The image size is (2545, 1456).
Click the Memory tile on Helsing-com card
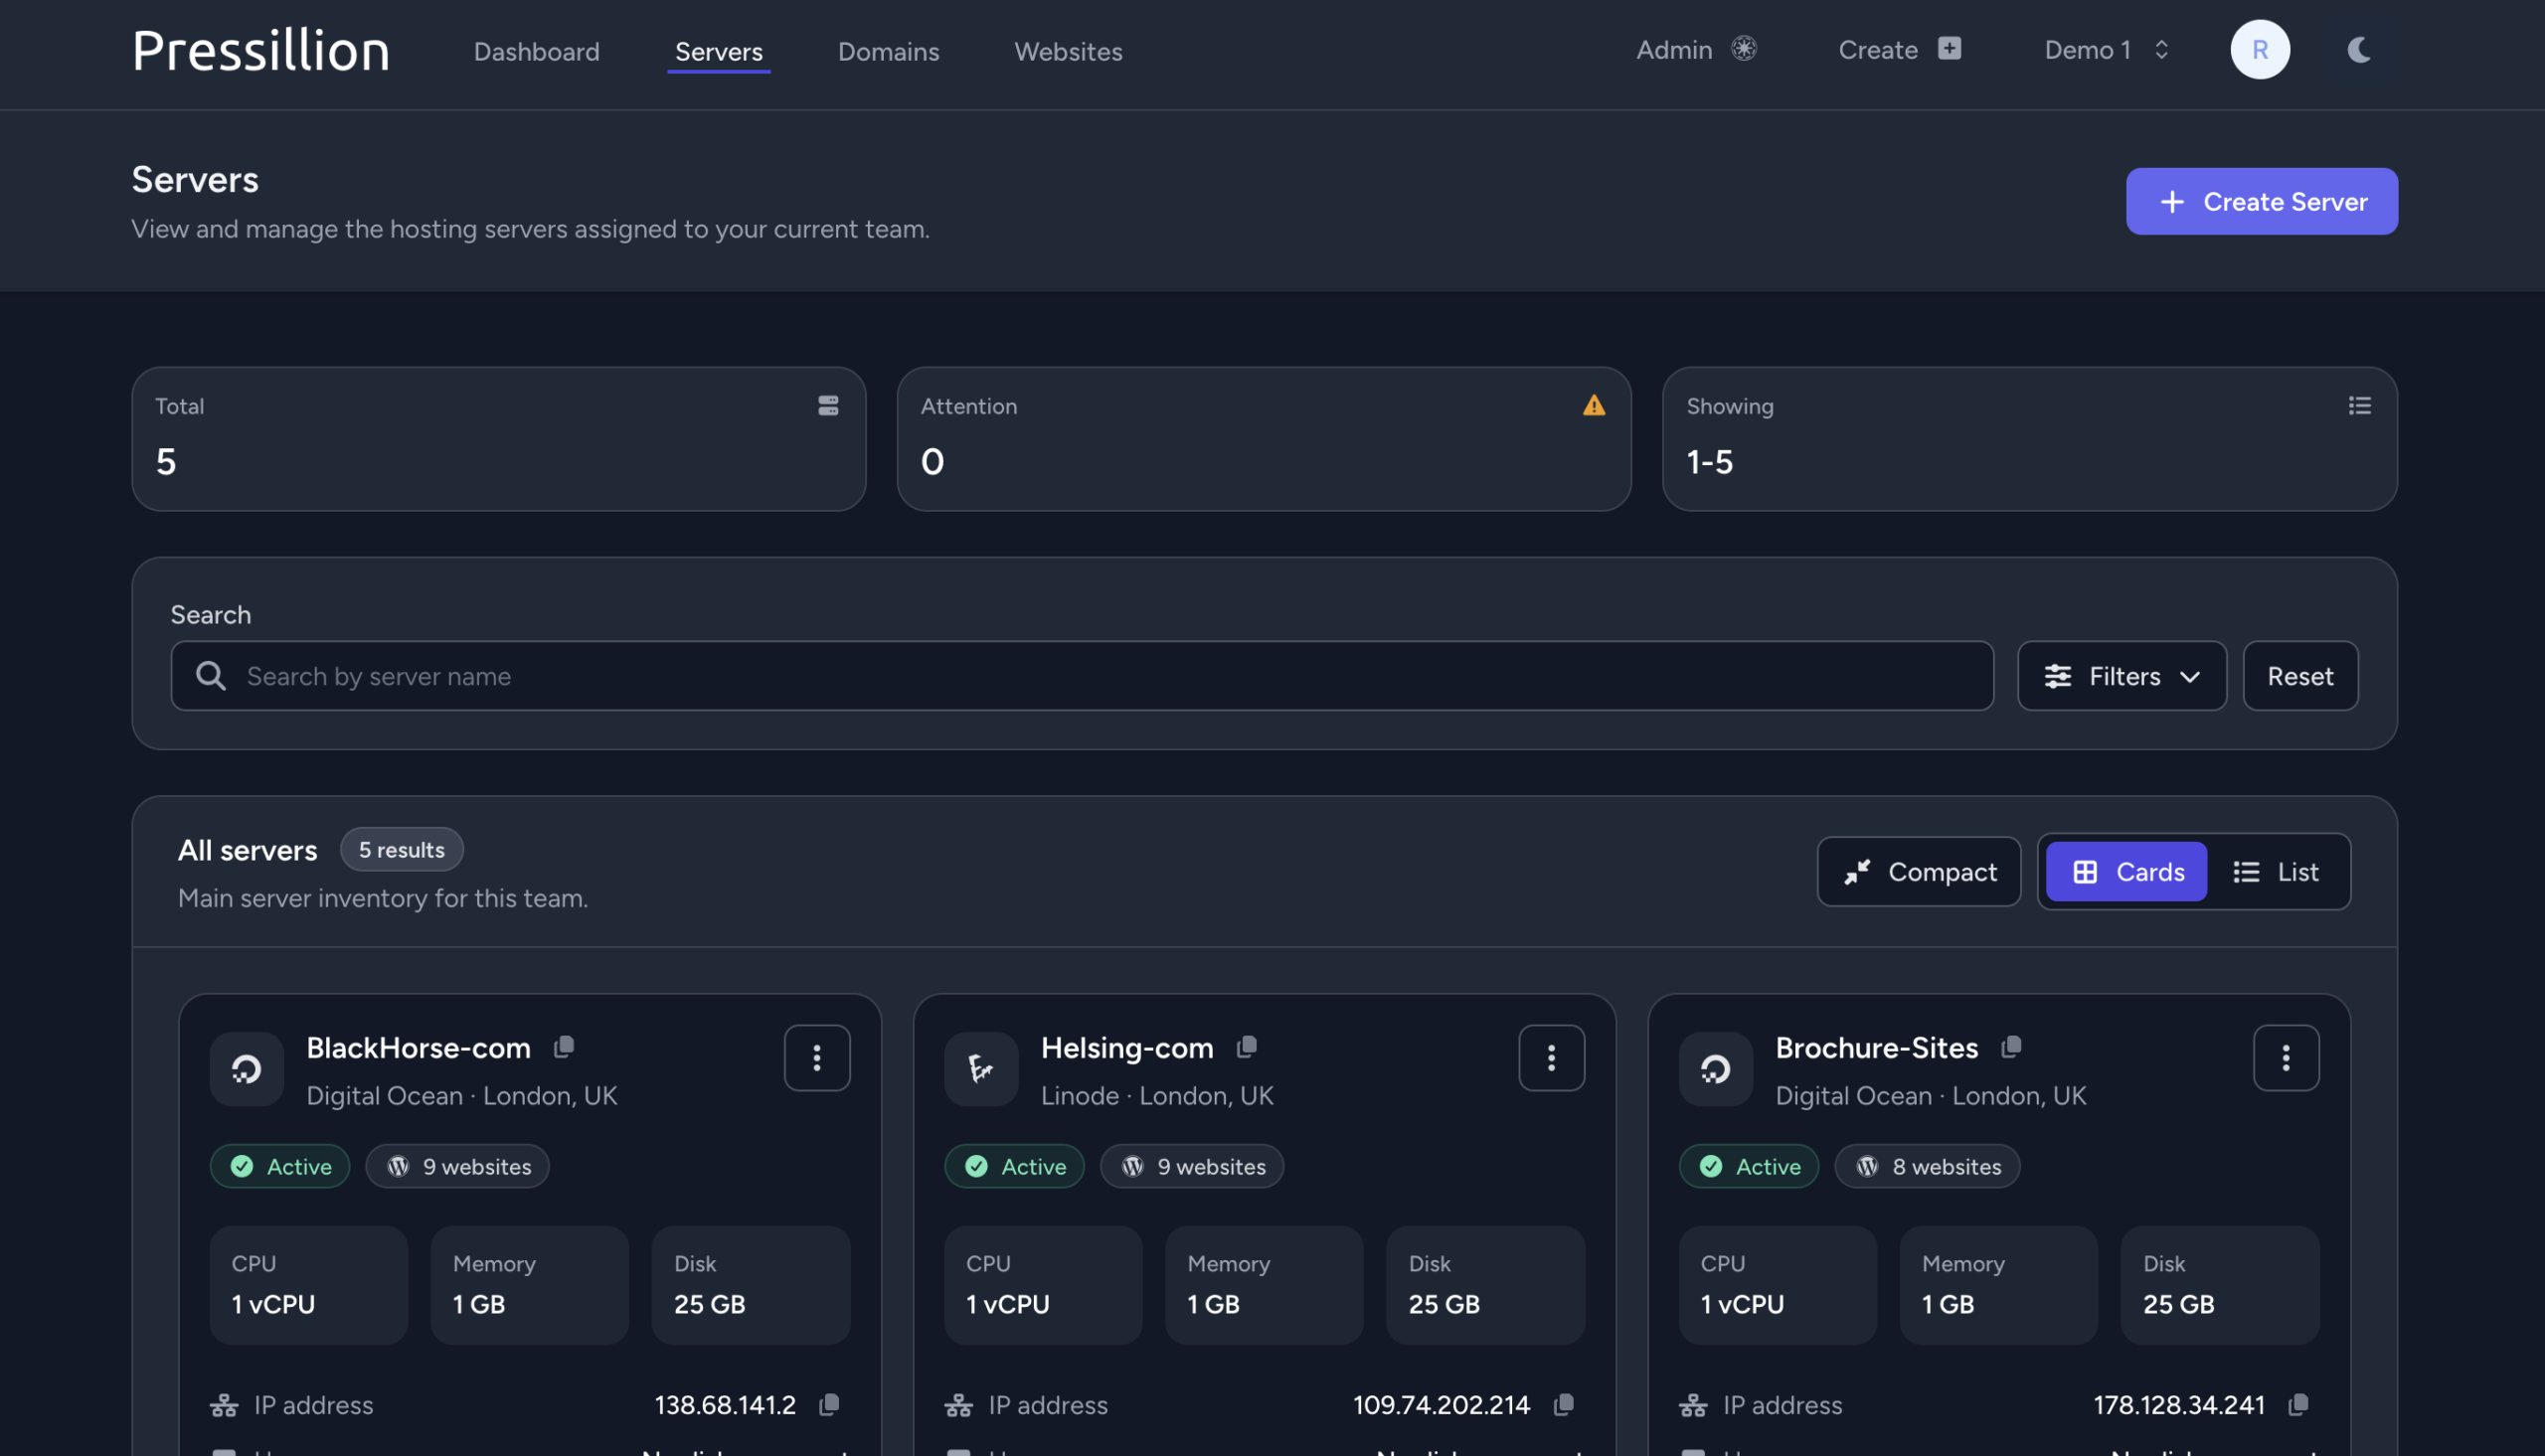[x=1263, y=1285]
